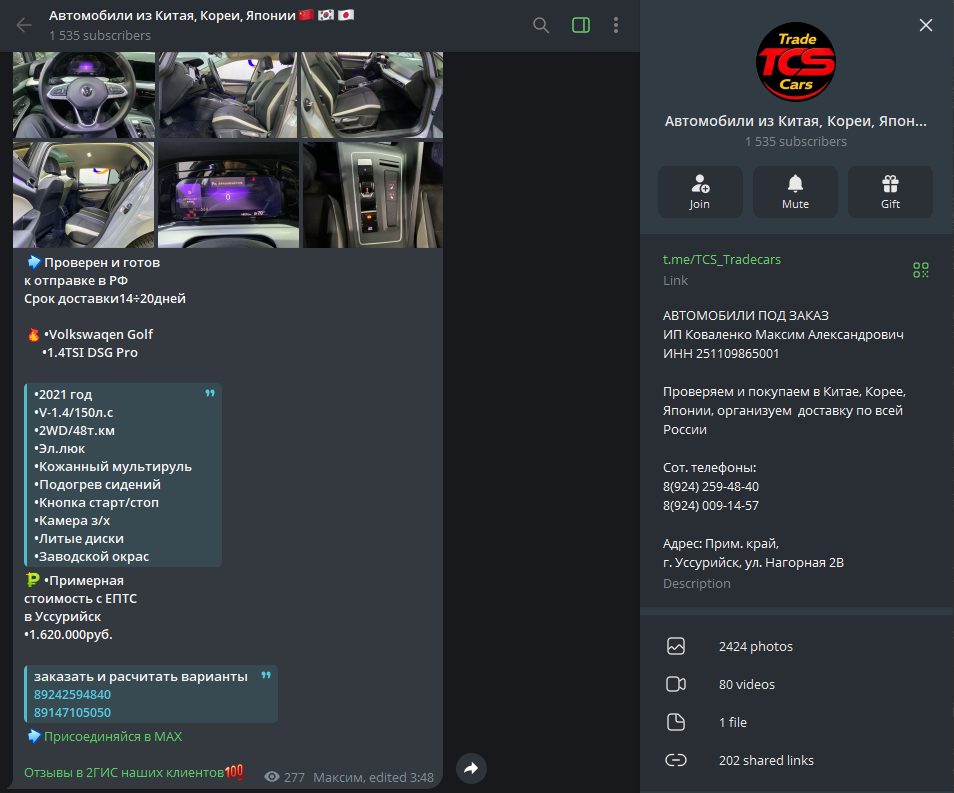The image size is (954, 793).
Task: Open search in the channel
Action: point(540,25)
